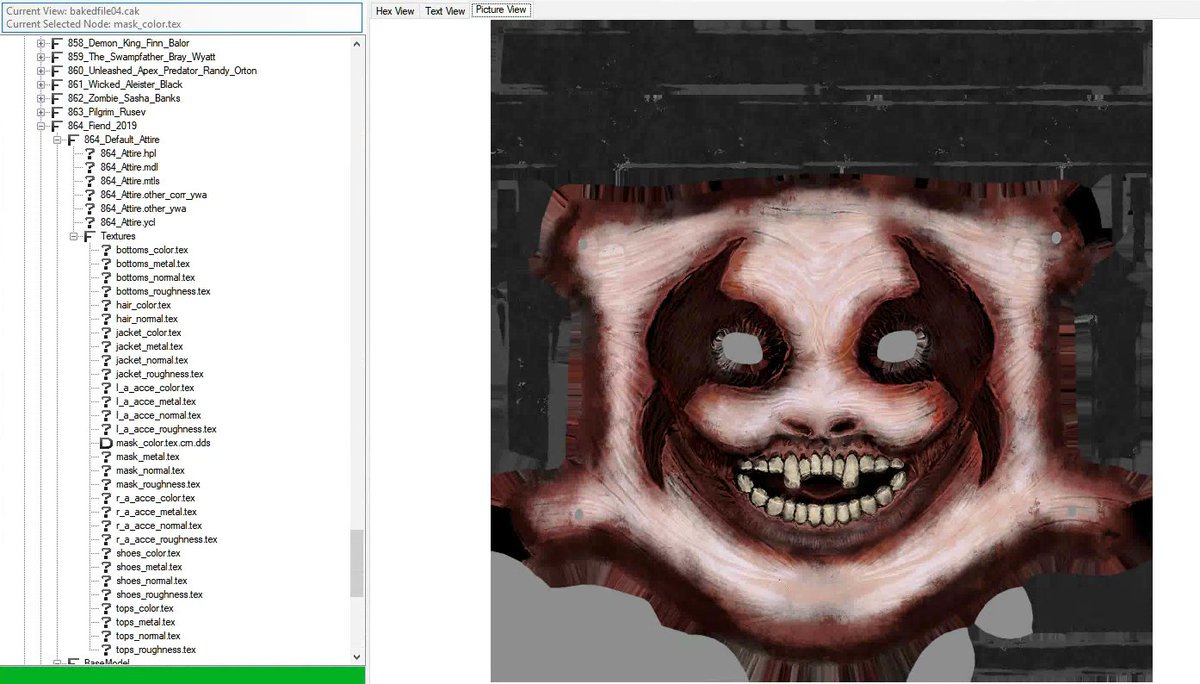1200x684 pixels.
Task: Click file icon of 864_Attire.ycl
Action: [x=90, y=222]
